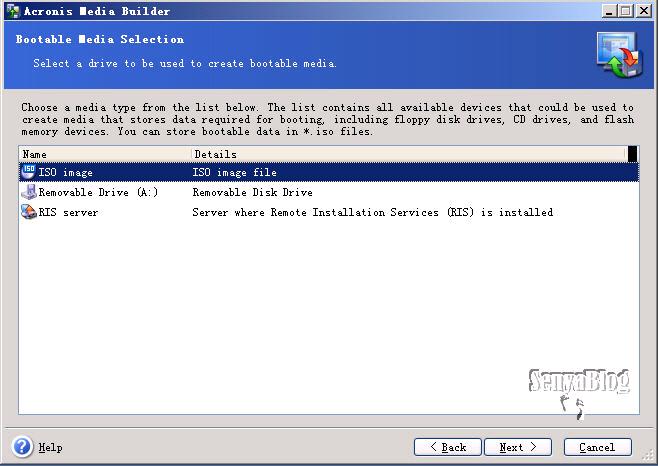Go back with the Back button
Image resolution: width=658 pixels, height=466 pixels.
(x=447, y=447)
